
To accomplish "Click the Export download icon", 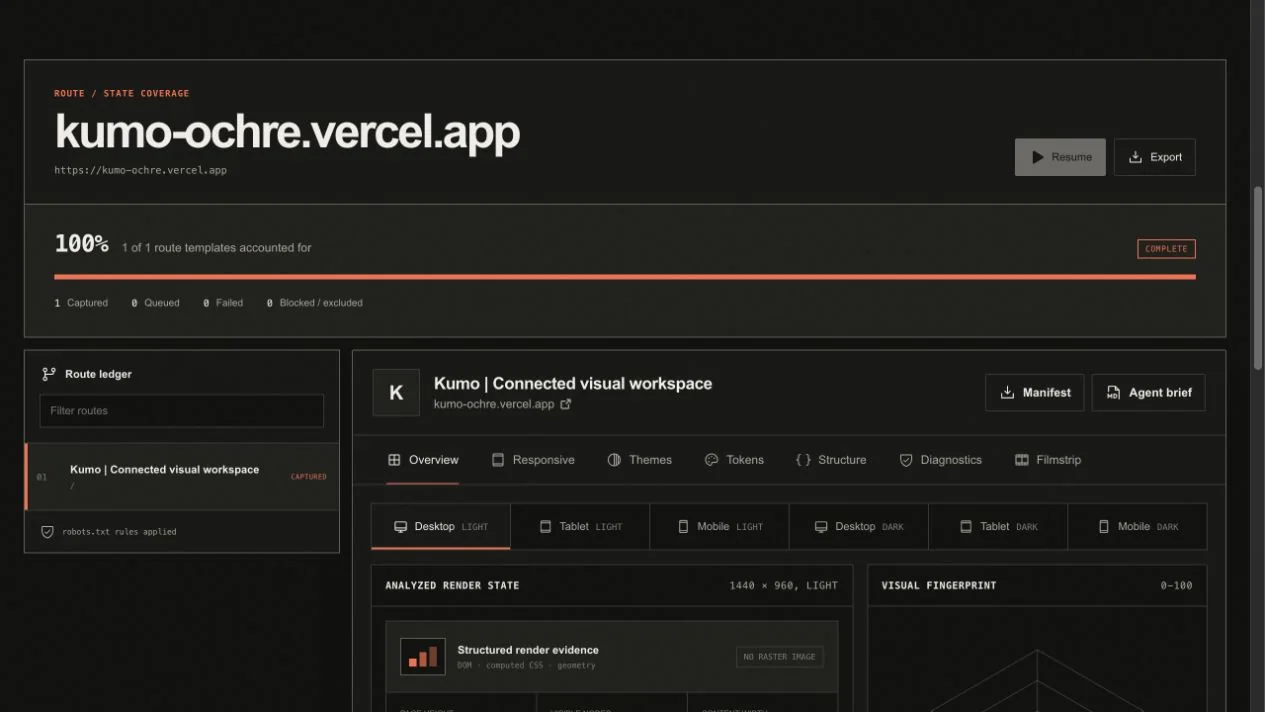I will (x=1135, y=157).
